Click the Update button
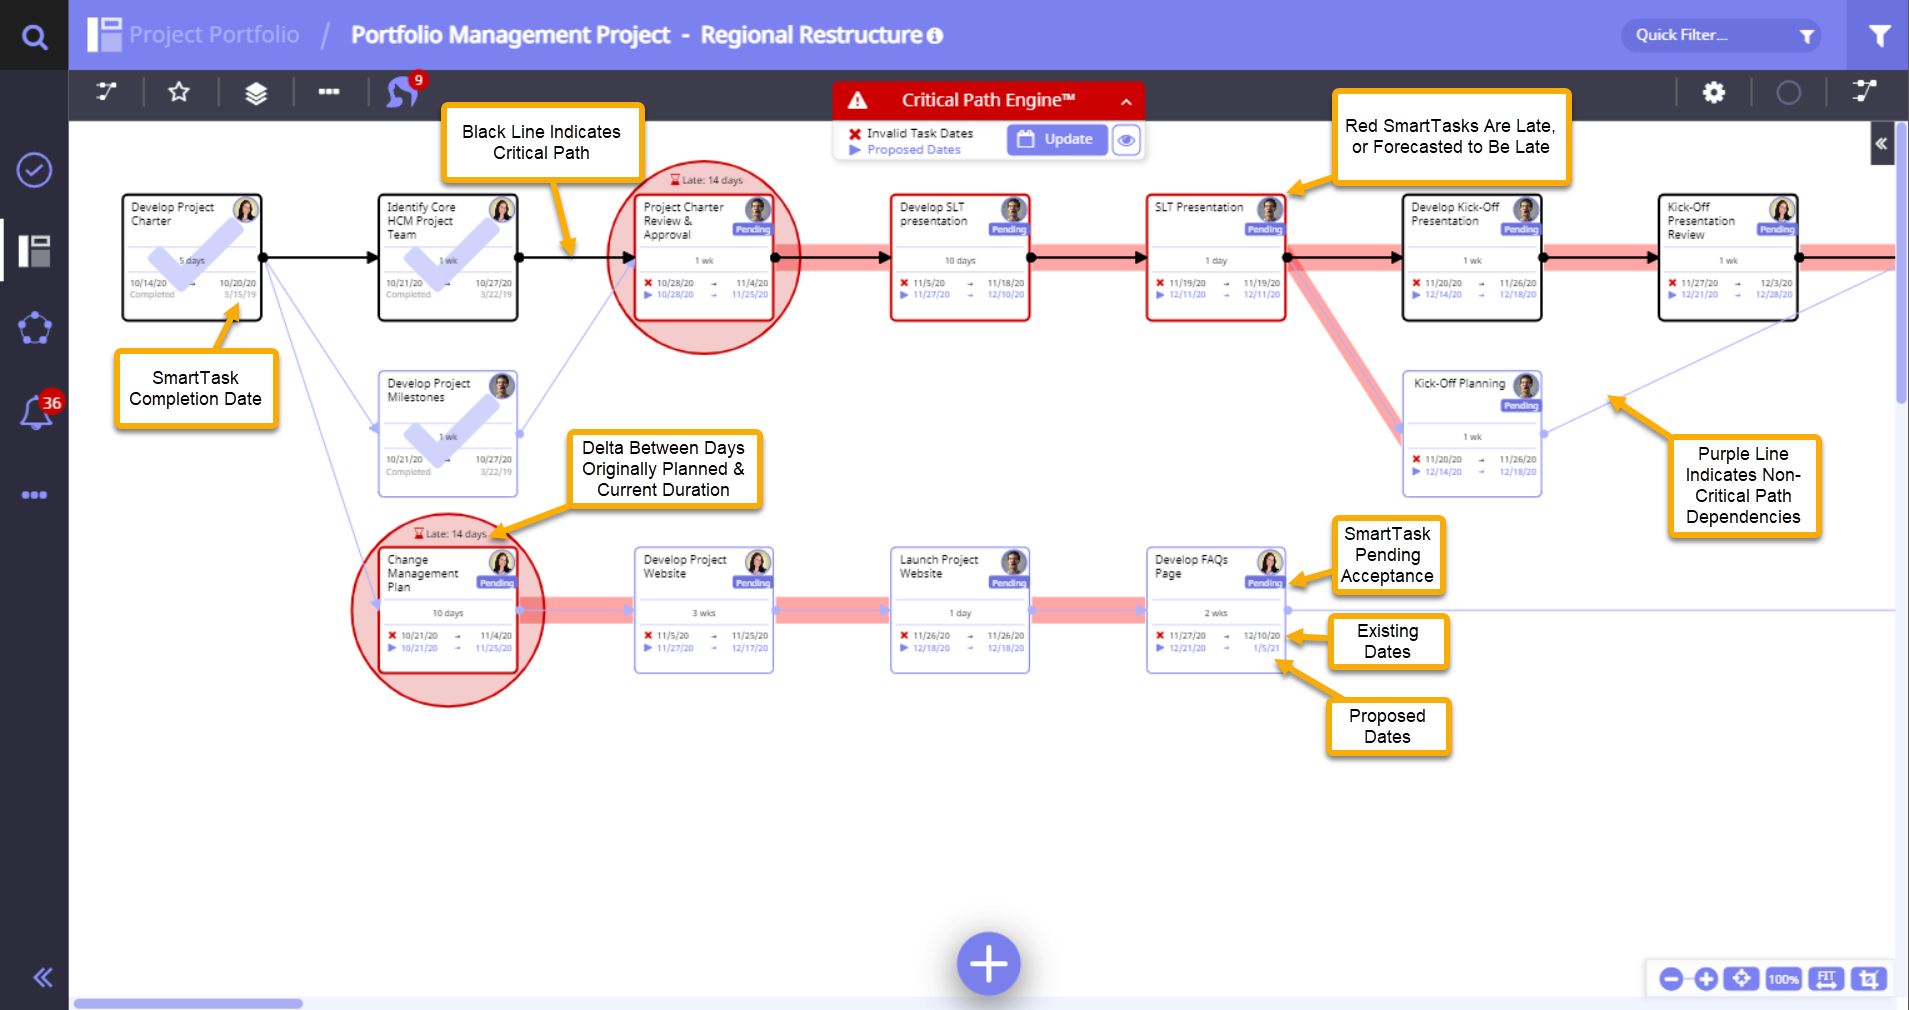This screenshot has width=1909, height=1010. 1057,140
